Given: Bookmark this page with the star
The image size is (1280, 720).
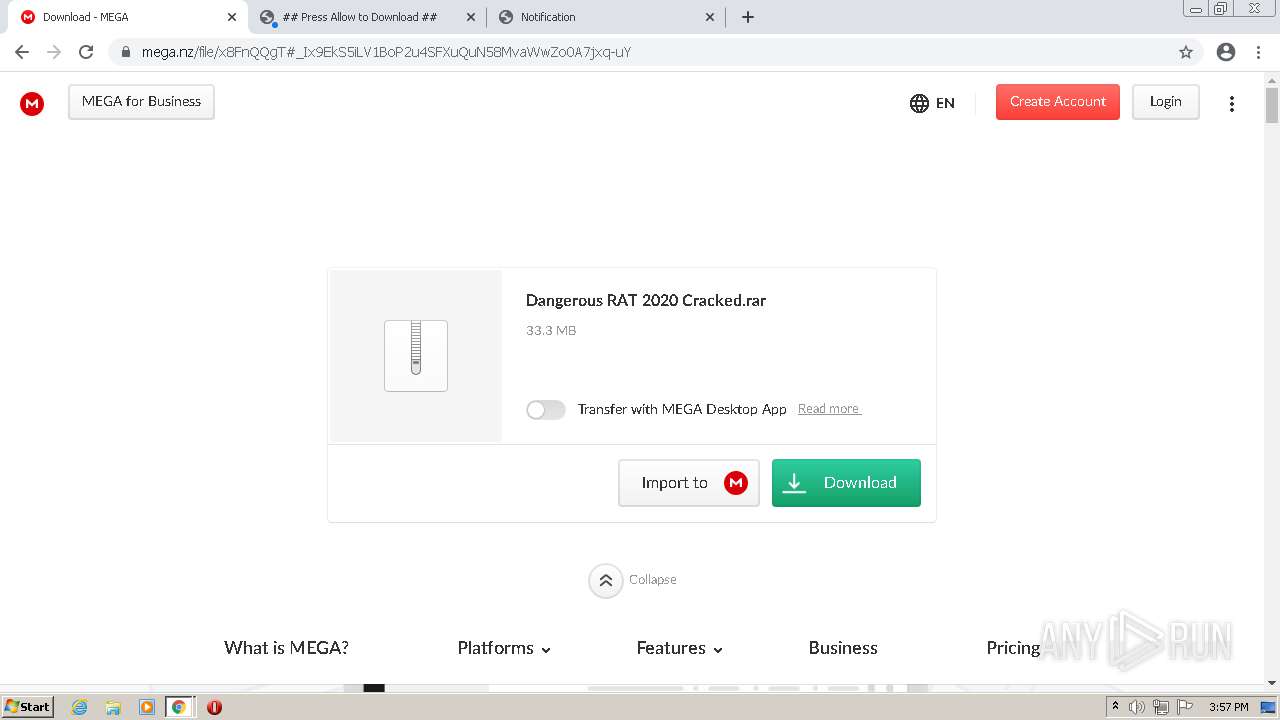Looking at the screenshot, I should point(1186,52).
